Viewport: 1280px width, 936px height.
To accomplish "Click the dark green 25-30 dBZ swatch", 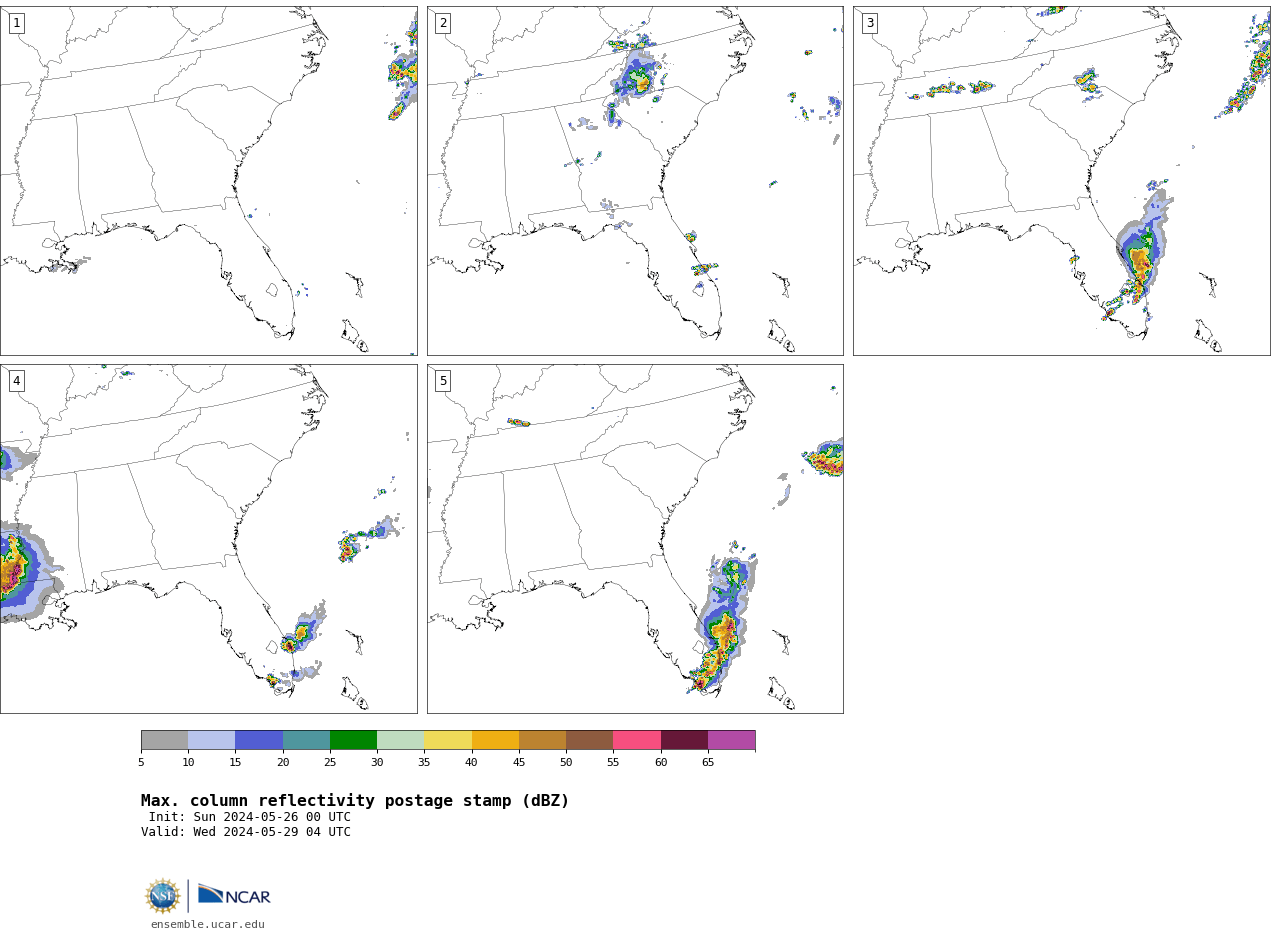I will [x=353, y=740].
